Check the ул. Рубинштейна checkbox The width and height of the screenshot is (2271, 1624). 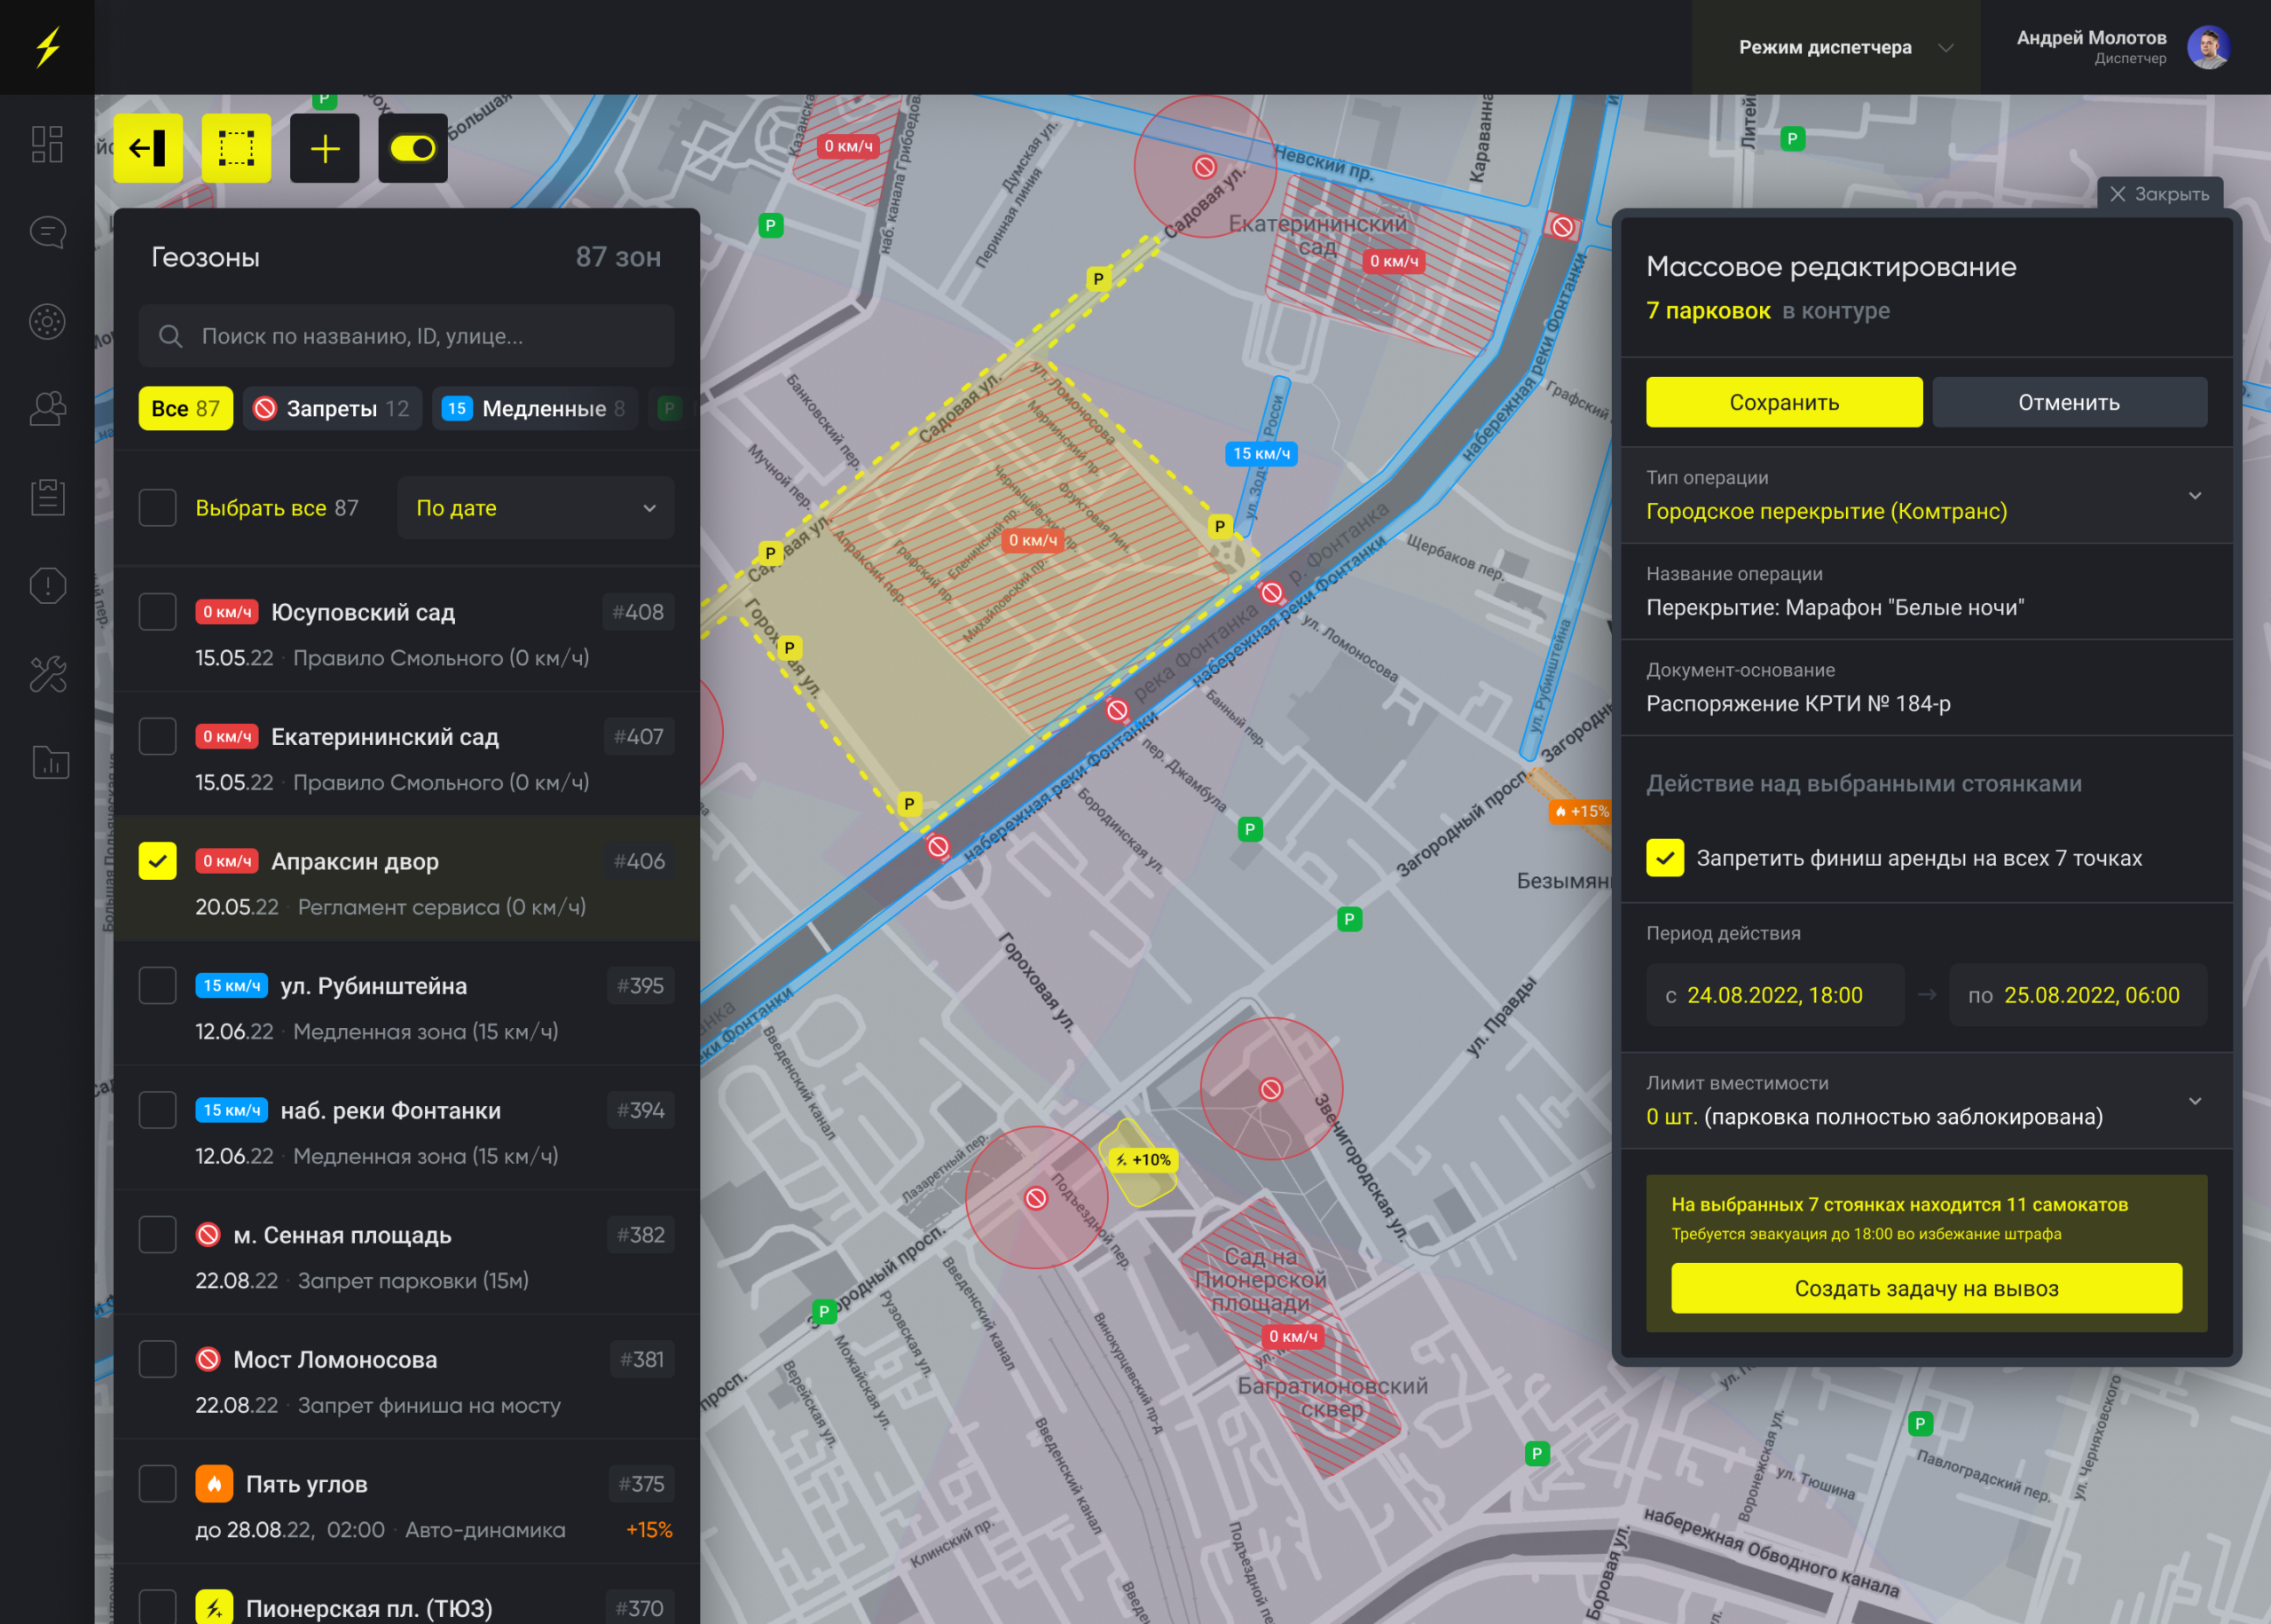point(157,985)
